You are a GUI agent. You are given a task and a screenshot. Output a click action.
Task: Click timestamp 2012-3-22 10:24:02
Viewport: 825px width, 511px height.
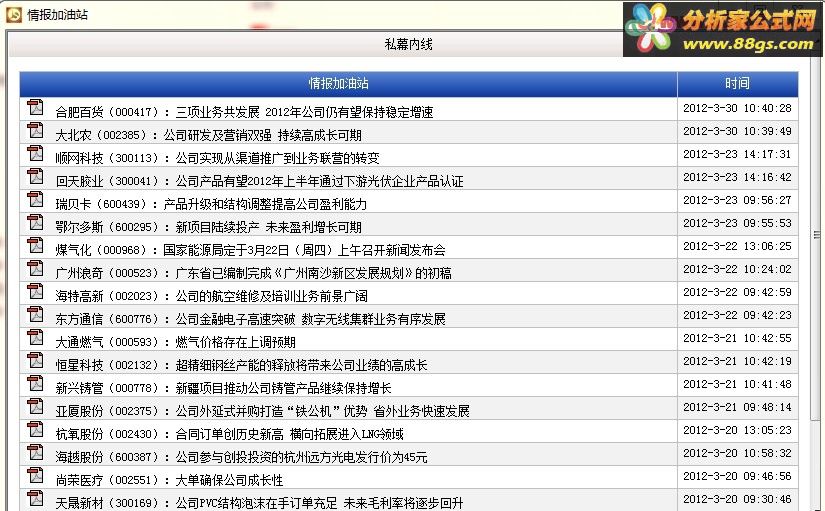[x=737, y=269]
